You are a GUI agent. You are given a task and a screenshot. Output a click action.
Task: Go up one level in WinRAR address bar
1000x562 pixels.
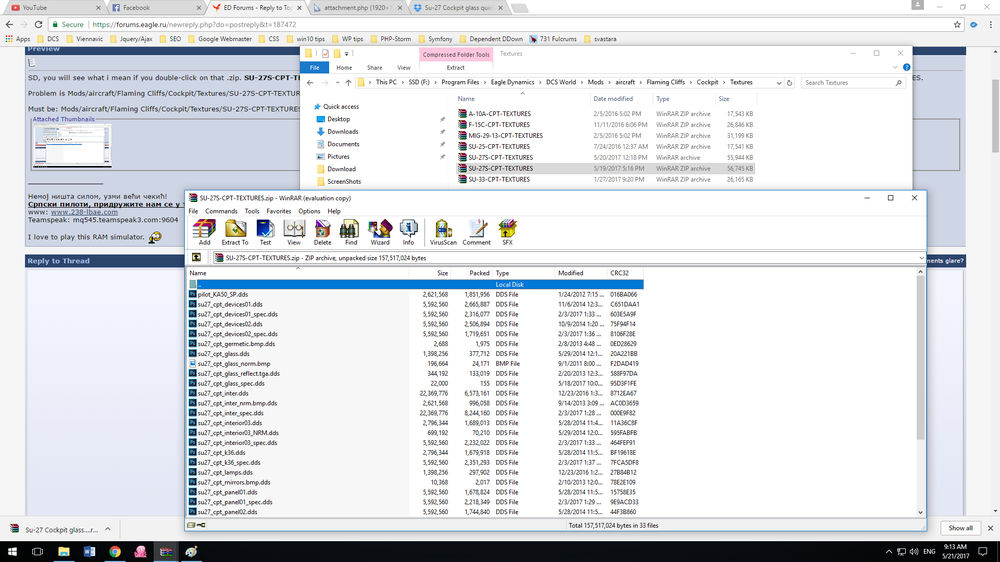(196, 258)
